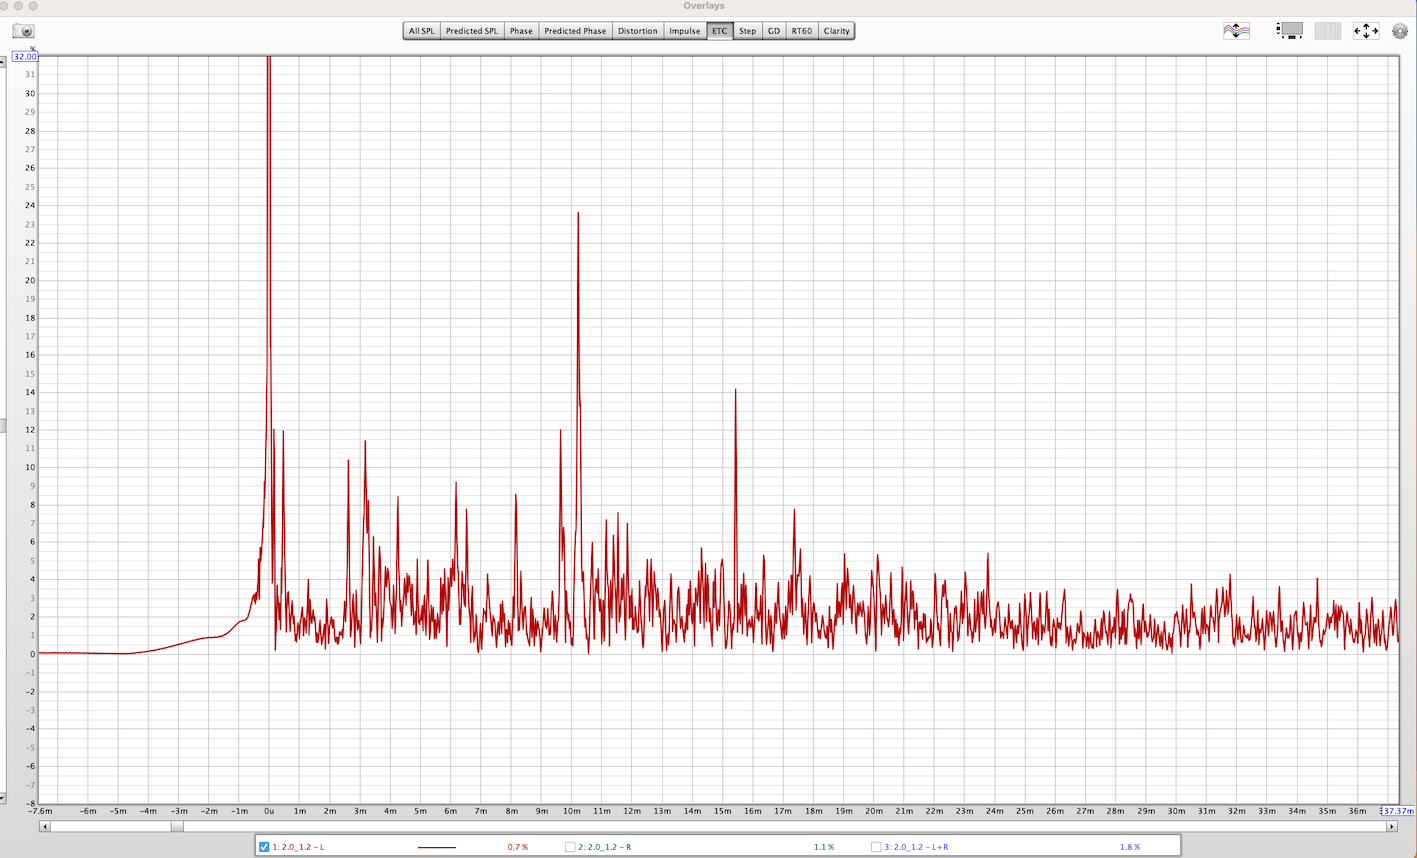Select the Impulse tab
The width and height of the screenshot is (1417, 858).
click(x=685, y=31)
